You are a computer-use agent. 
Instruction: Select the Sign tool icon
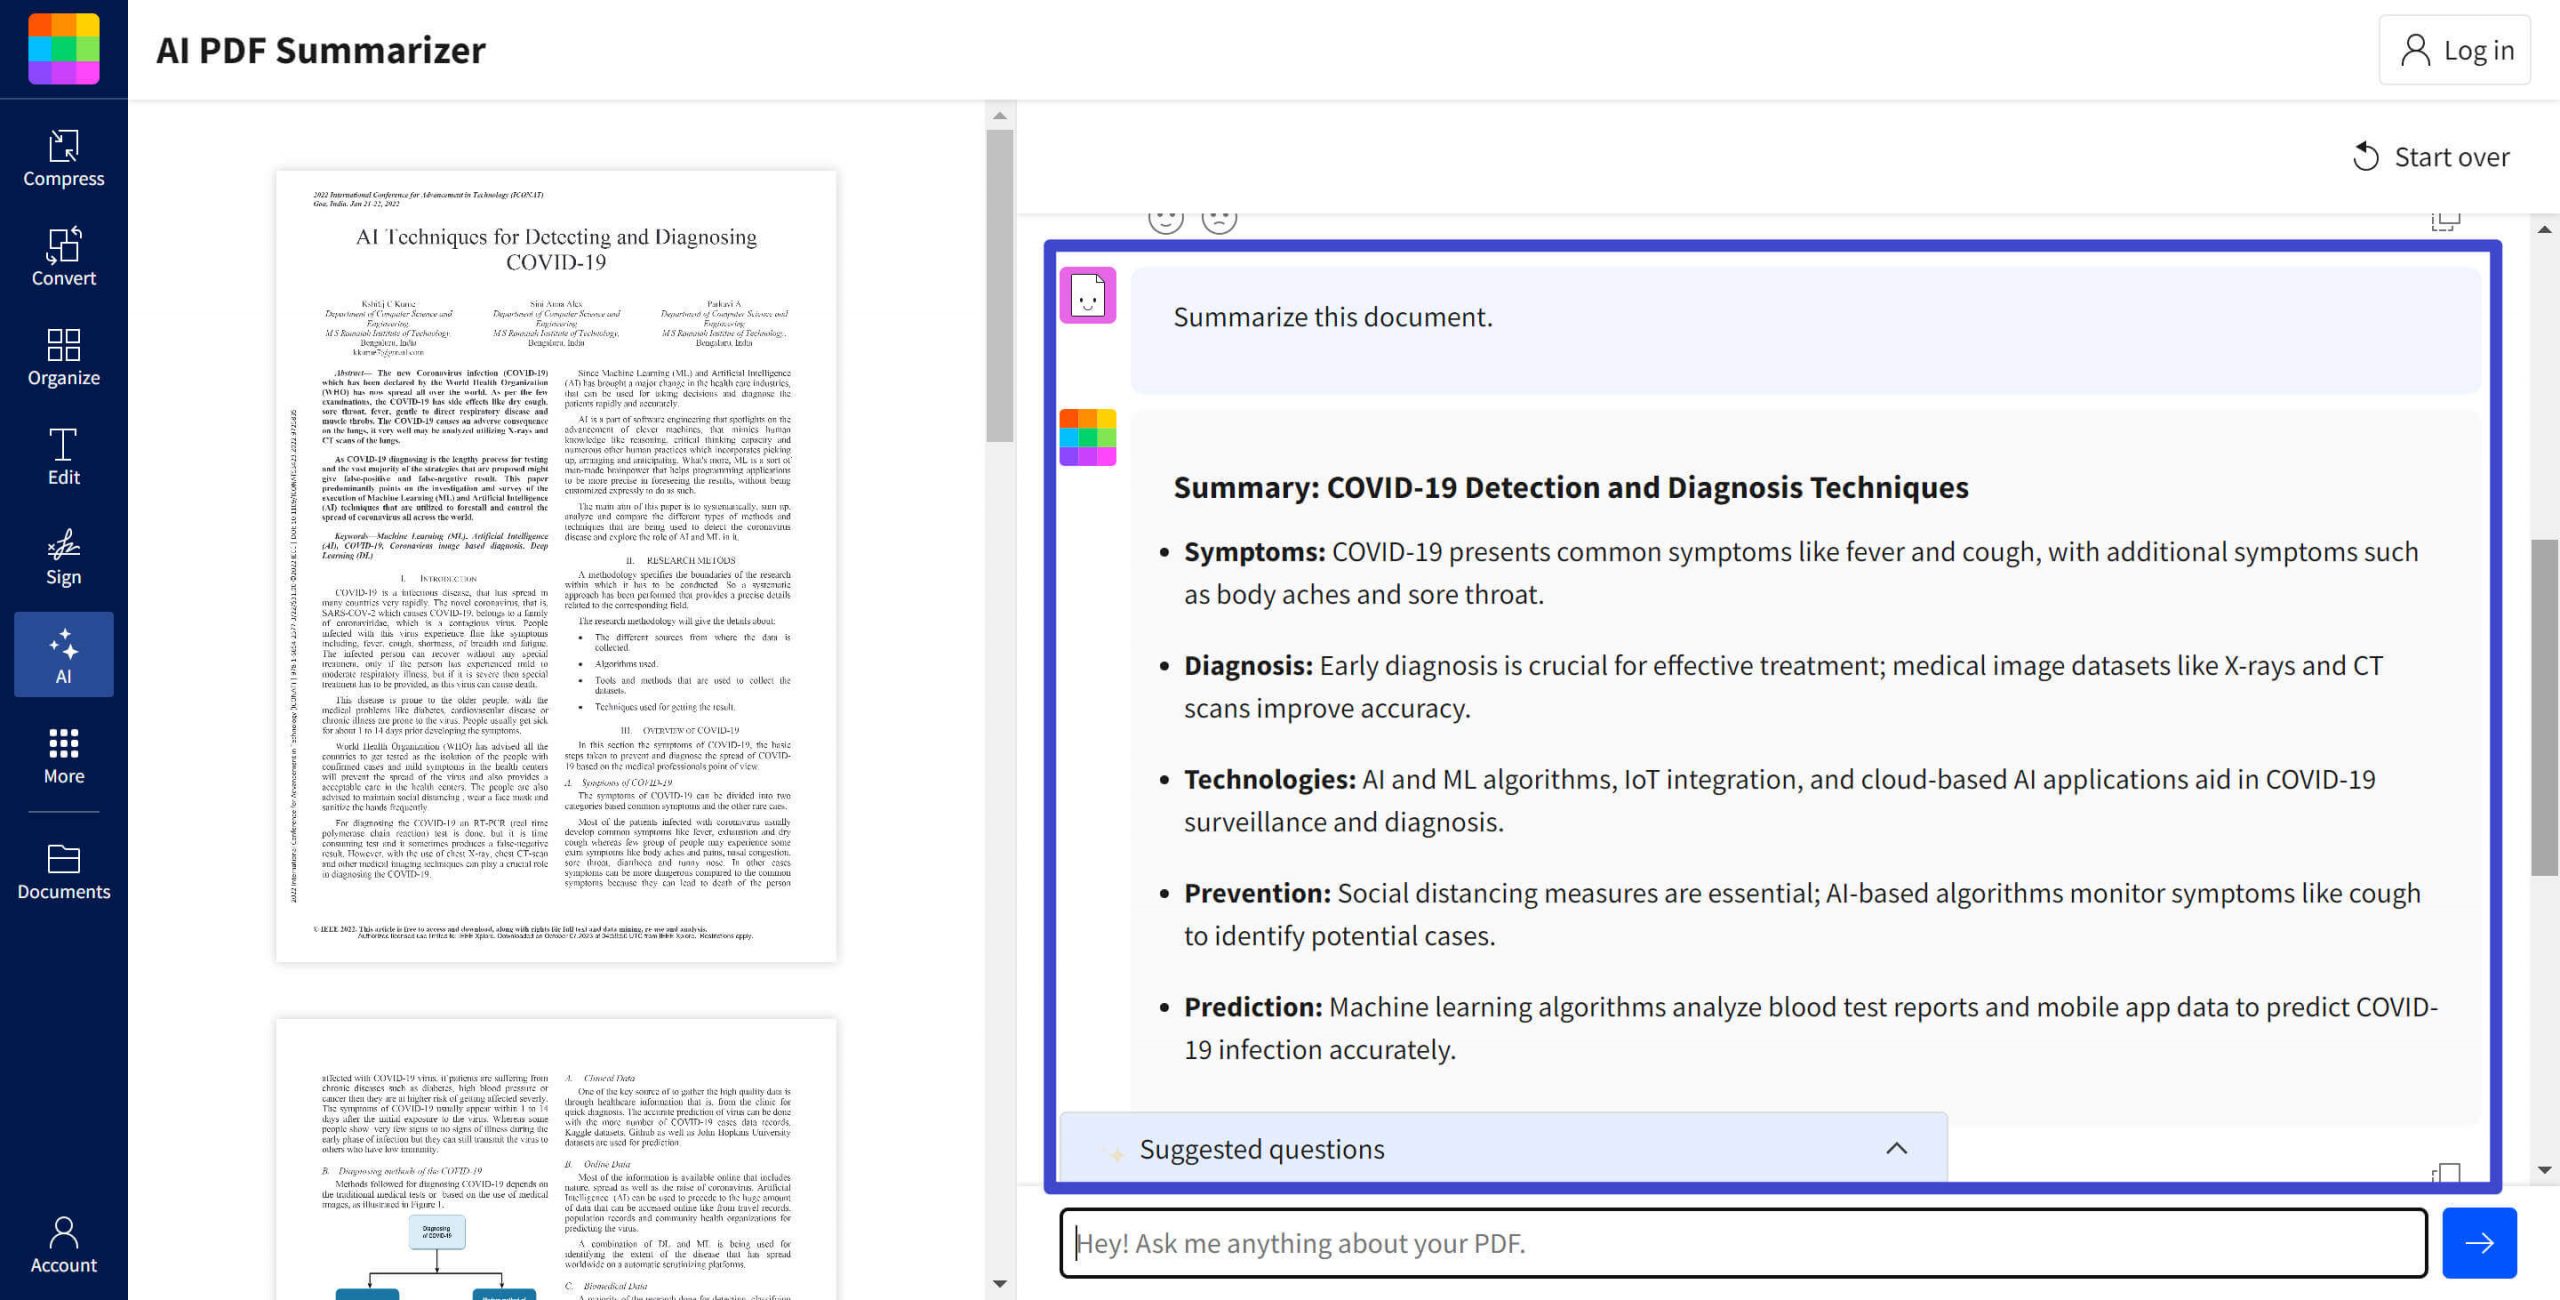click(63, 556)
